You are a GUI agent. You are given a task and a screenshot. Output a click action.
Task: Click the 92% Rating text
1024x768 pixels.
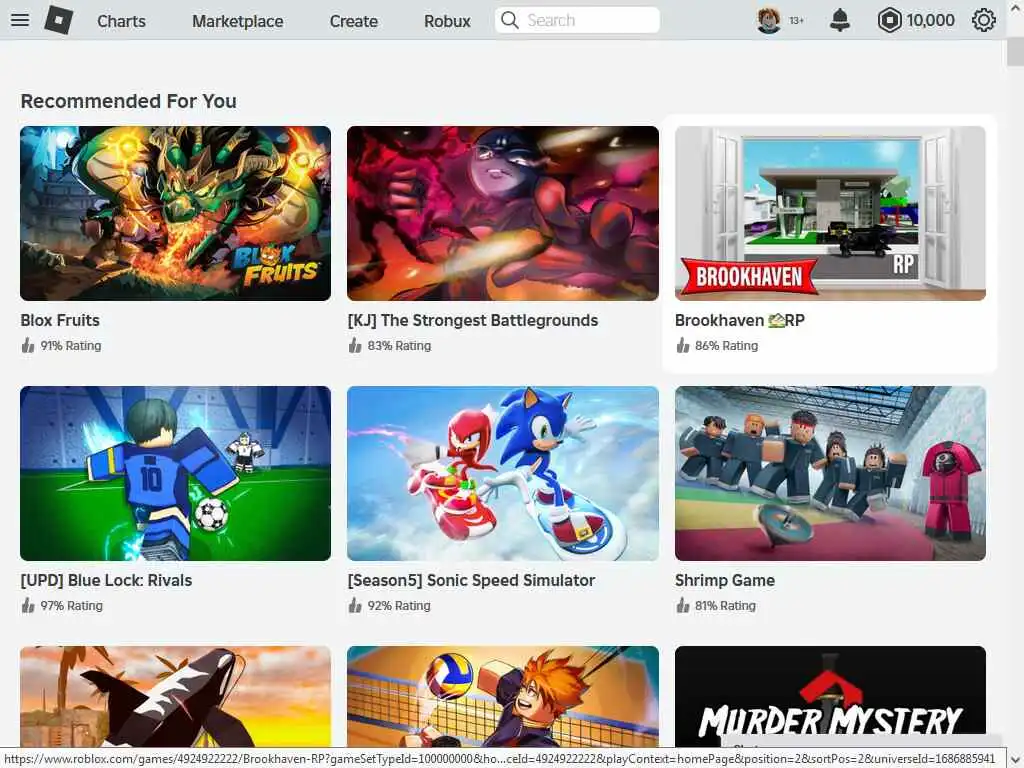399,605
